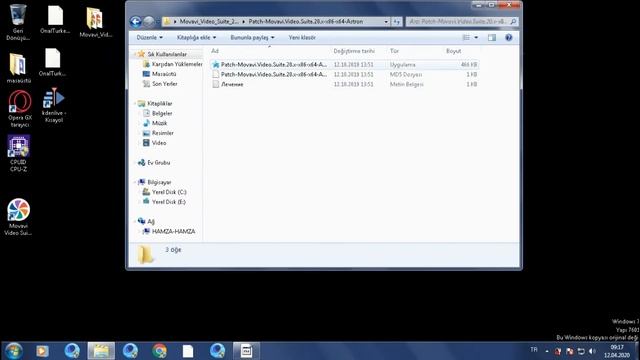The image size is (640, 360).
Task: Select the Patch file of type Uygulama
Action: [x=344, y=64]
